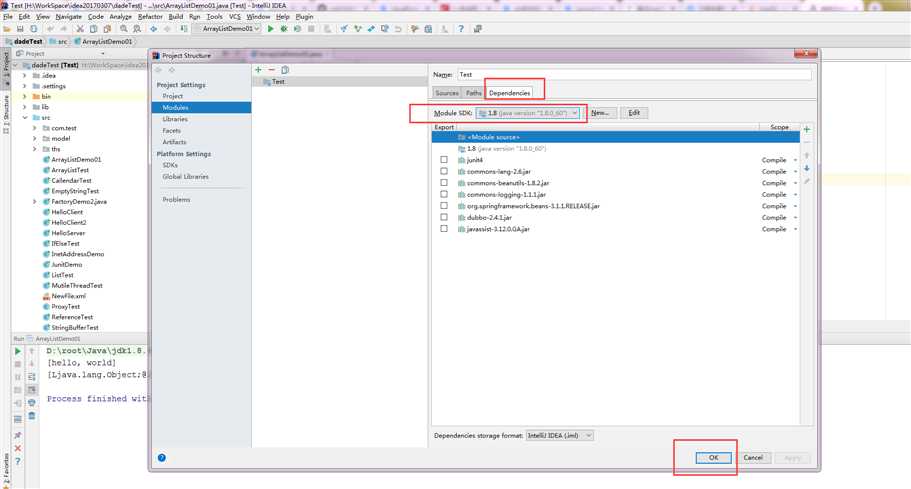Click the OK button

713,458
